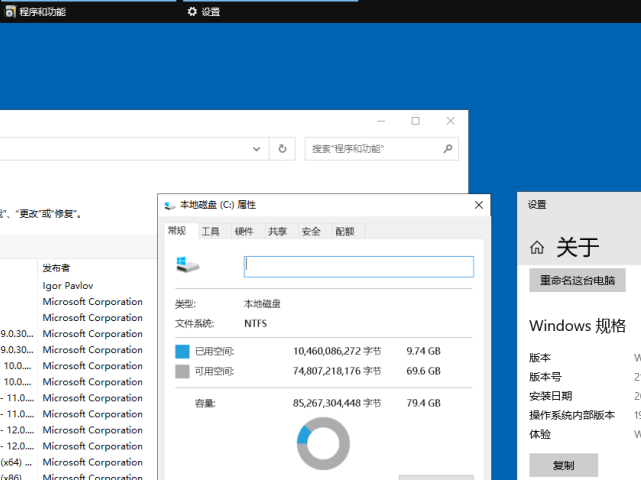This screenshot has height=480, width=641.
Task: Click 9.74 GB used size text
Action: pyautogui.click(x=423, y=351)
